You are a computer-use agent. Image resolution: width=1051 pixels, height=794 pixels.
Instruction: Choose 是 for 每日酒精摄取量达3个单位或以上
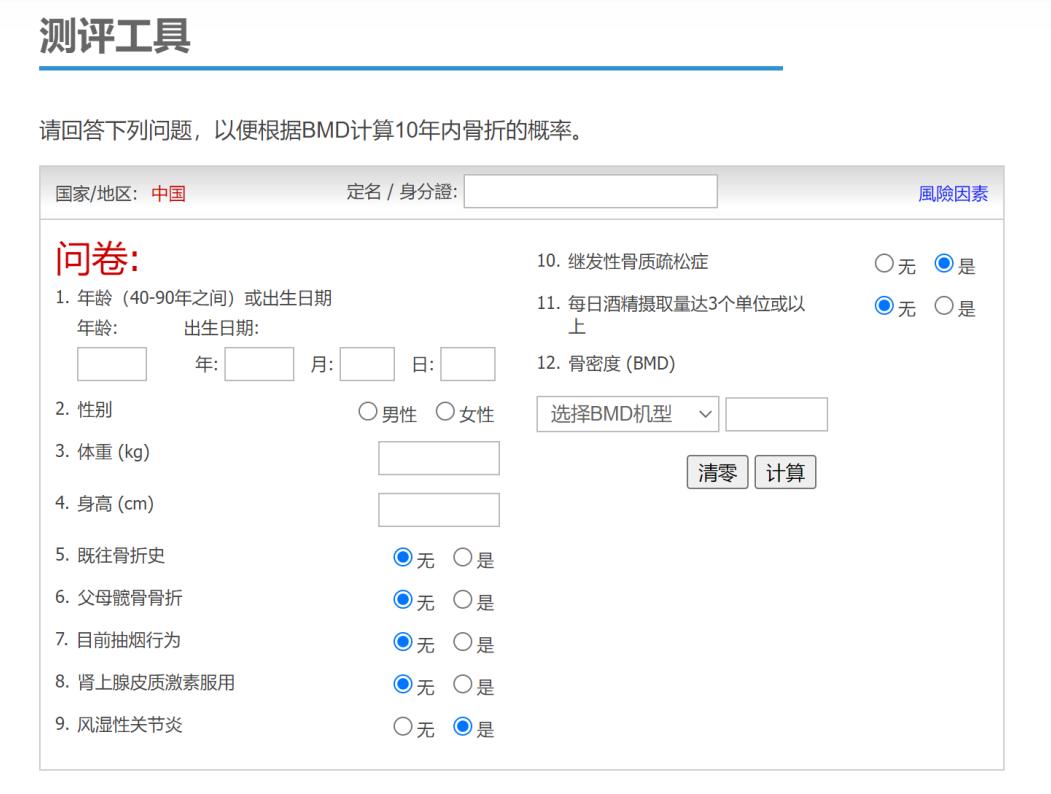click(943, 307)
